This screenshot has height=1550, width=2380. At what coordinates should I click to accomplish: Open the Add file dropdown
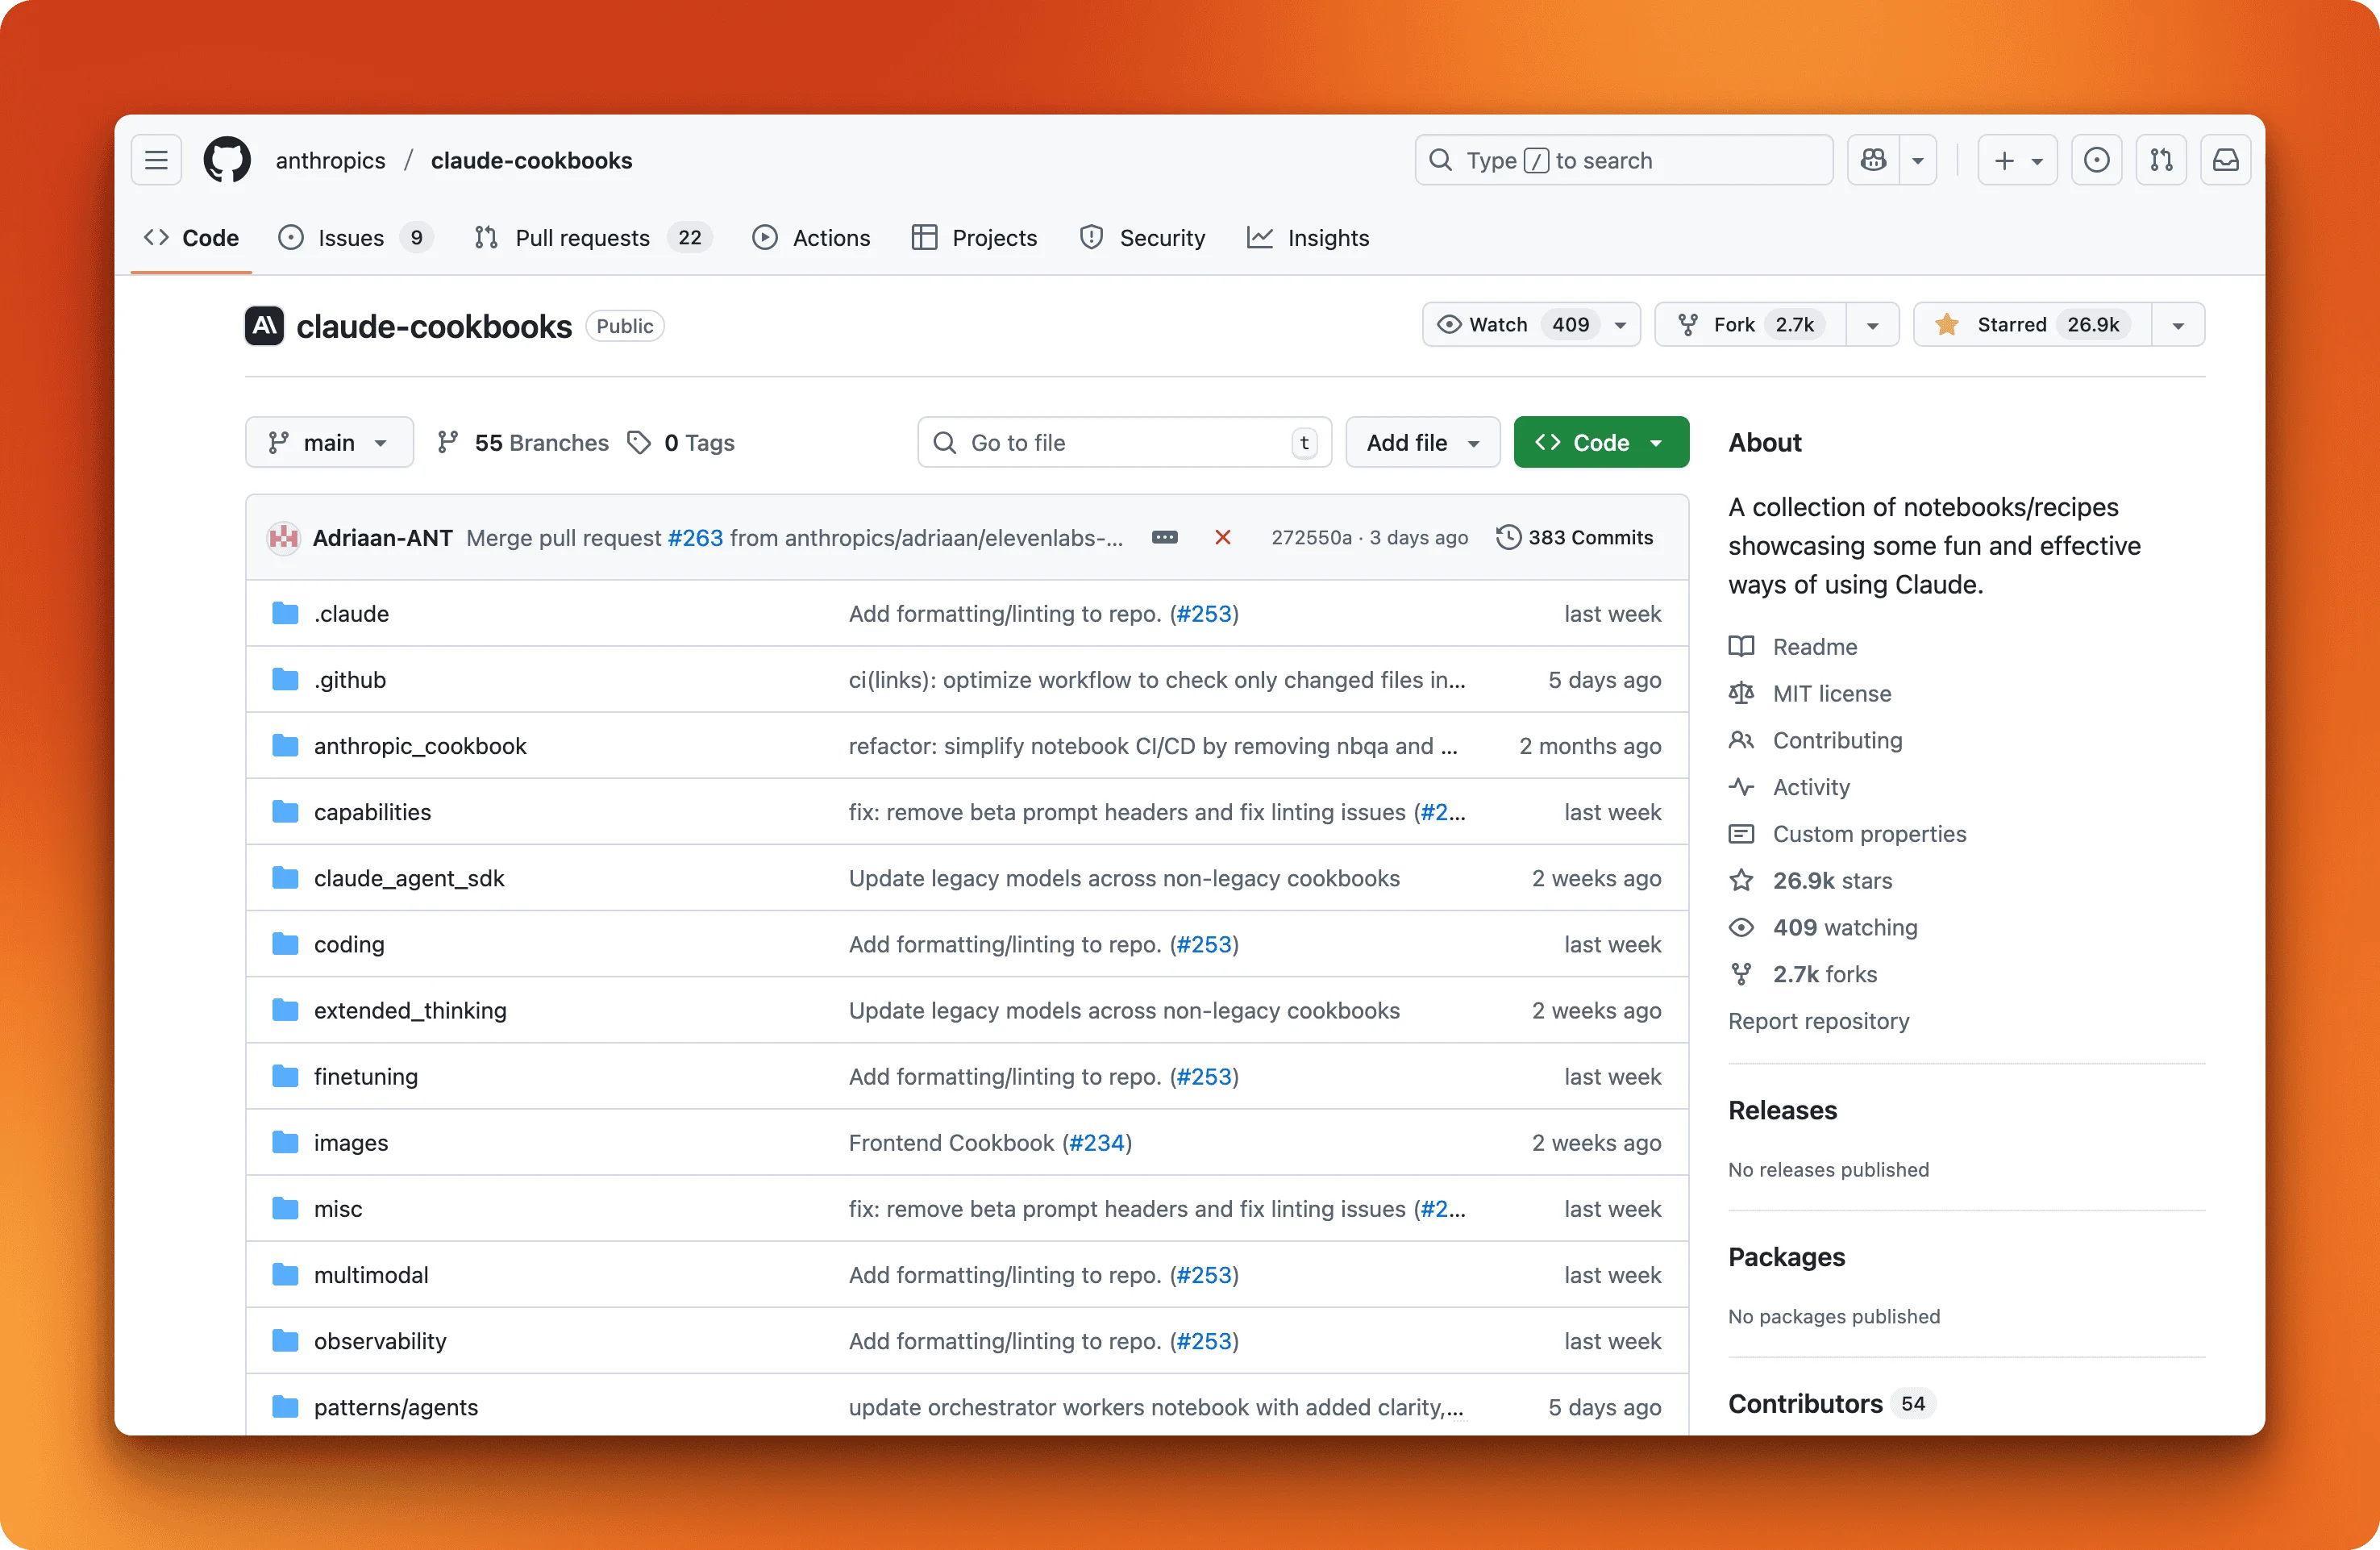(x=1422, y=442)
